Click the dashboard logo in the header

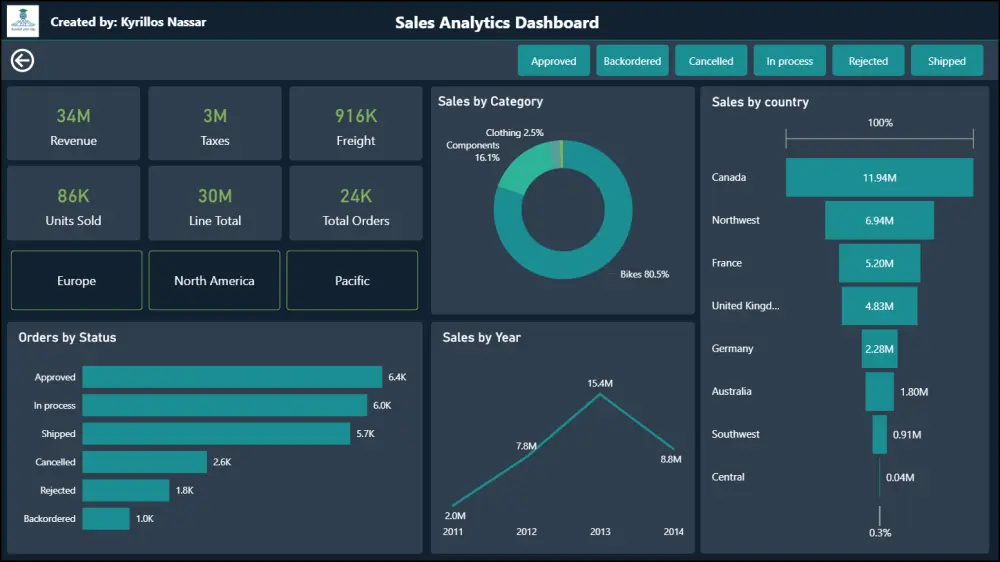(23, 21)
